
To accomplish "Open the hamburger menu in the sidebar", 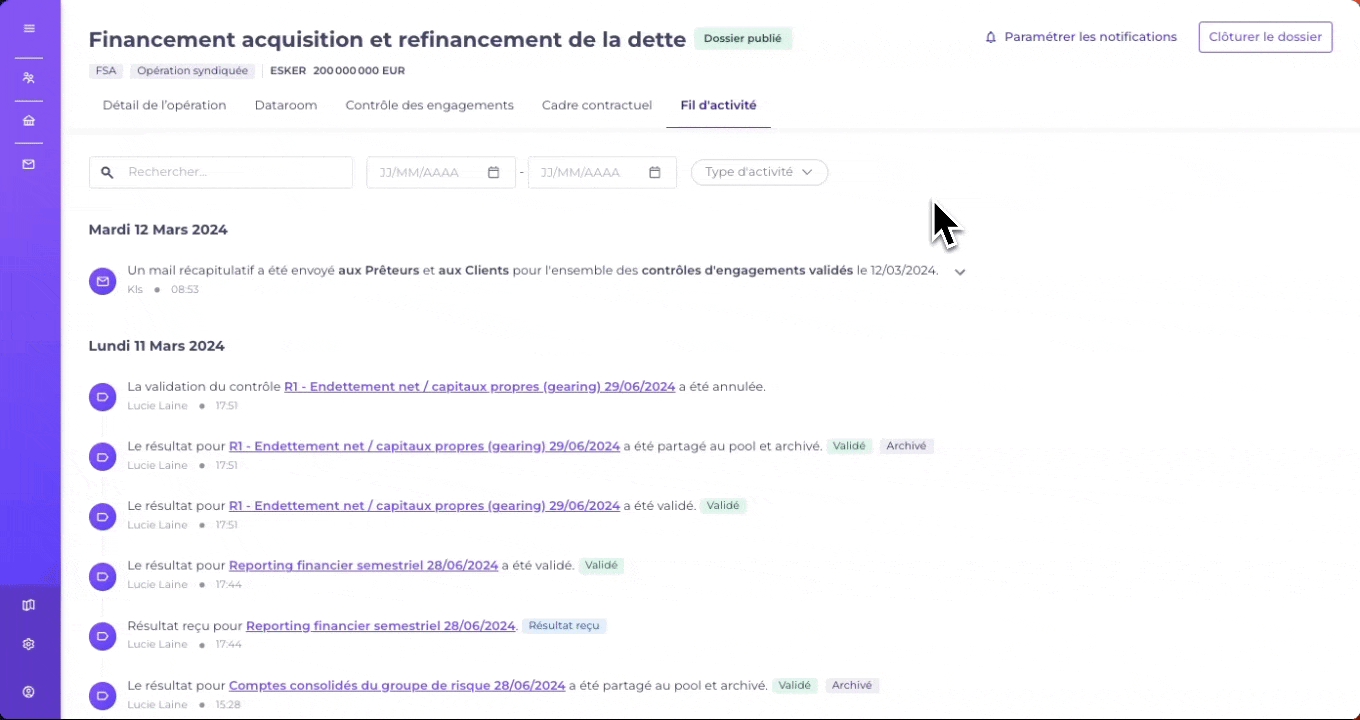I will [x=29, y=29].
